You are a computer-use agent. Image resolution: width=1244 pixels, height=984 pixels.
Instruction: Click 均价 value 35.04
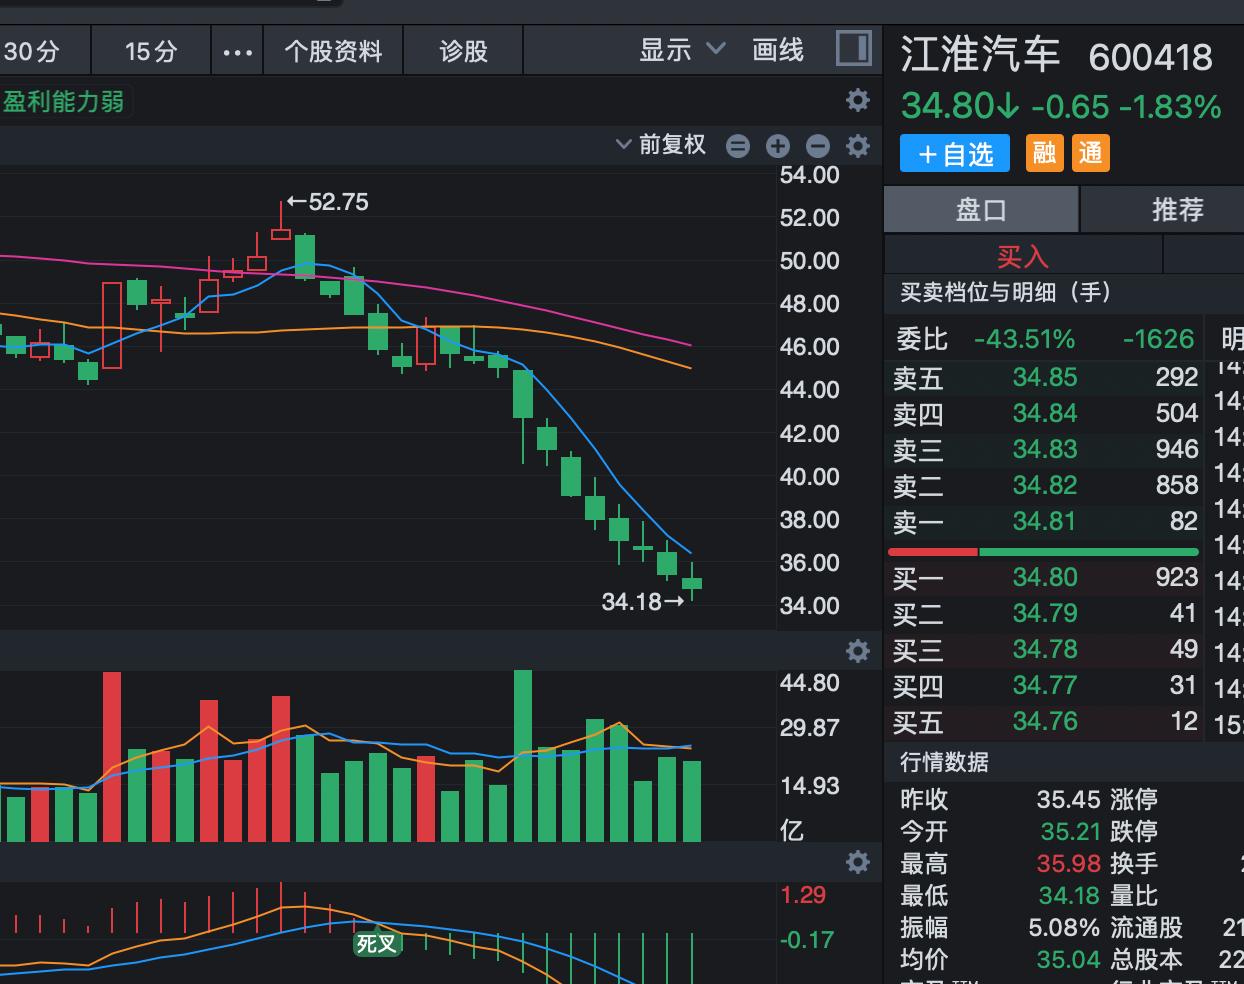point(1069,960)
